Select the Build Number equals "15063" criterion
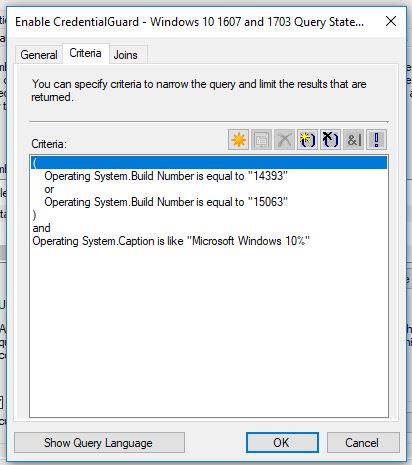The width and height of the screenshot is (412, 465). [x=166, y=202]
